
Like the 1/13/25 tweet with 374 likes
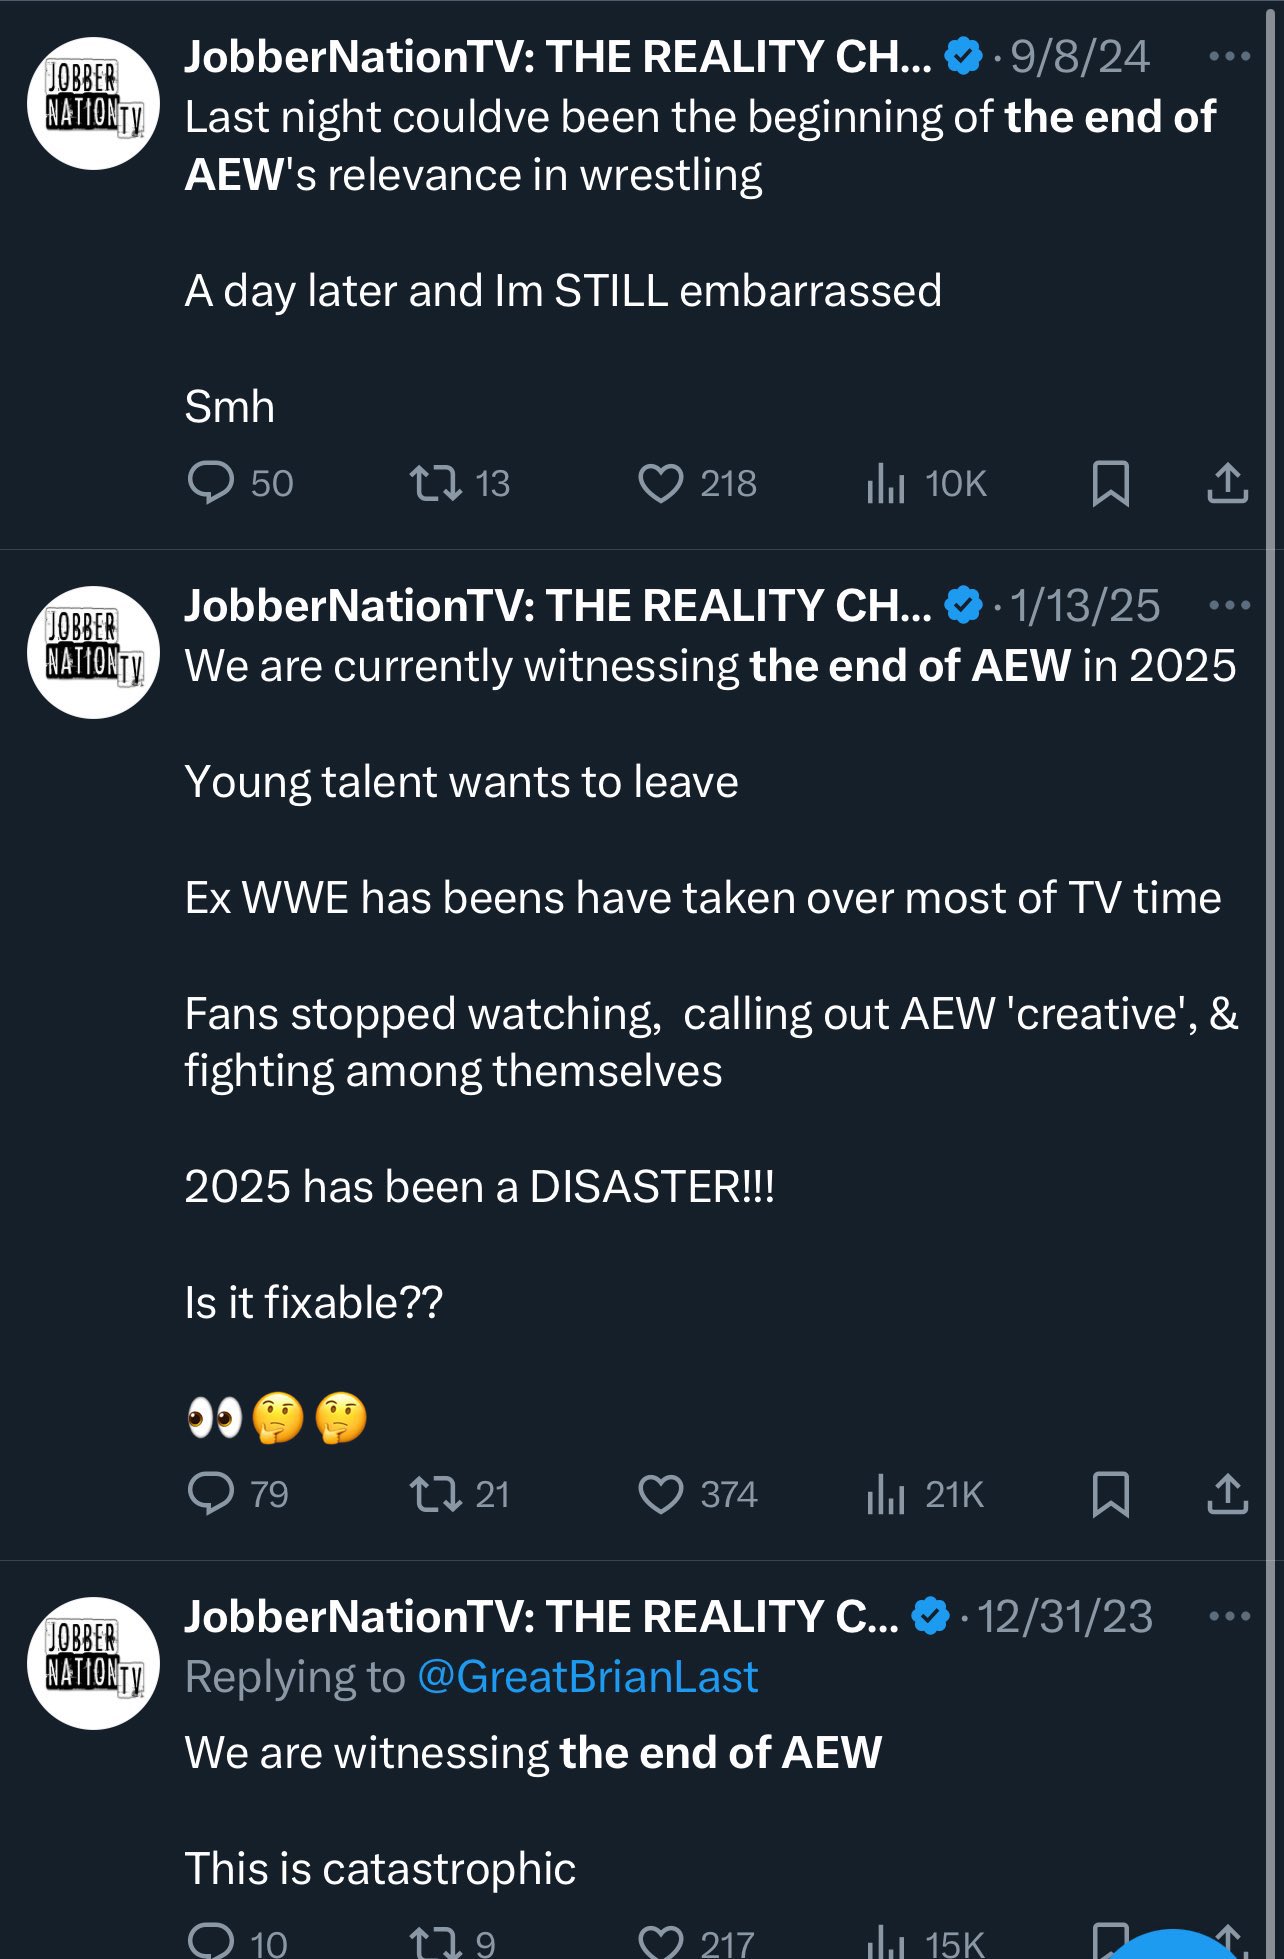[661, 1494]
